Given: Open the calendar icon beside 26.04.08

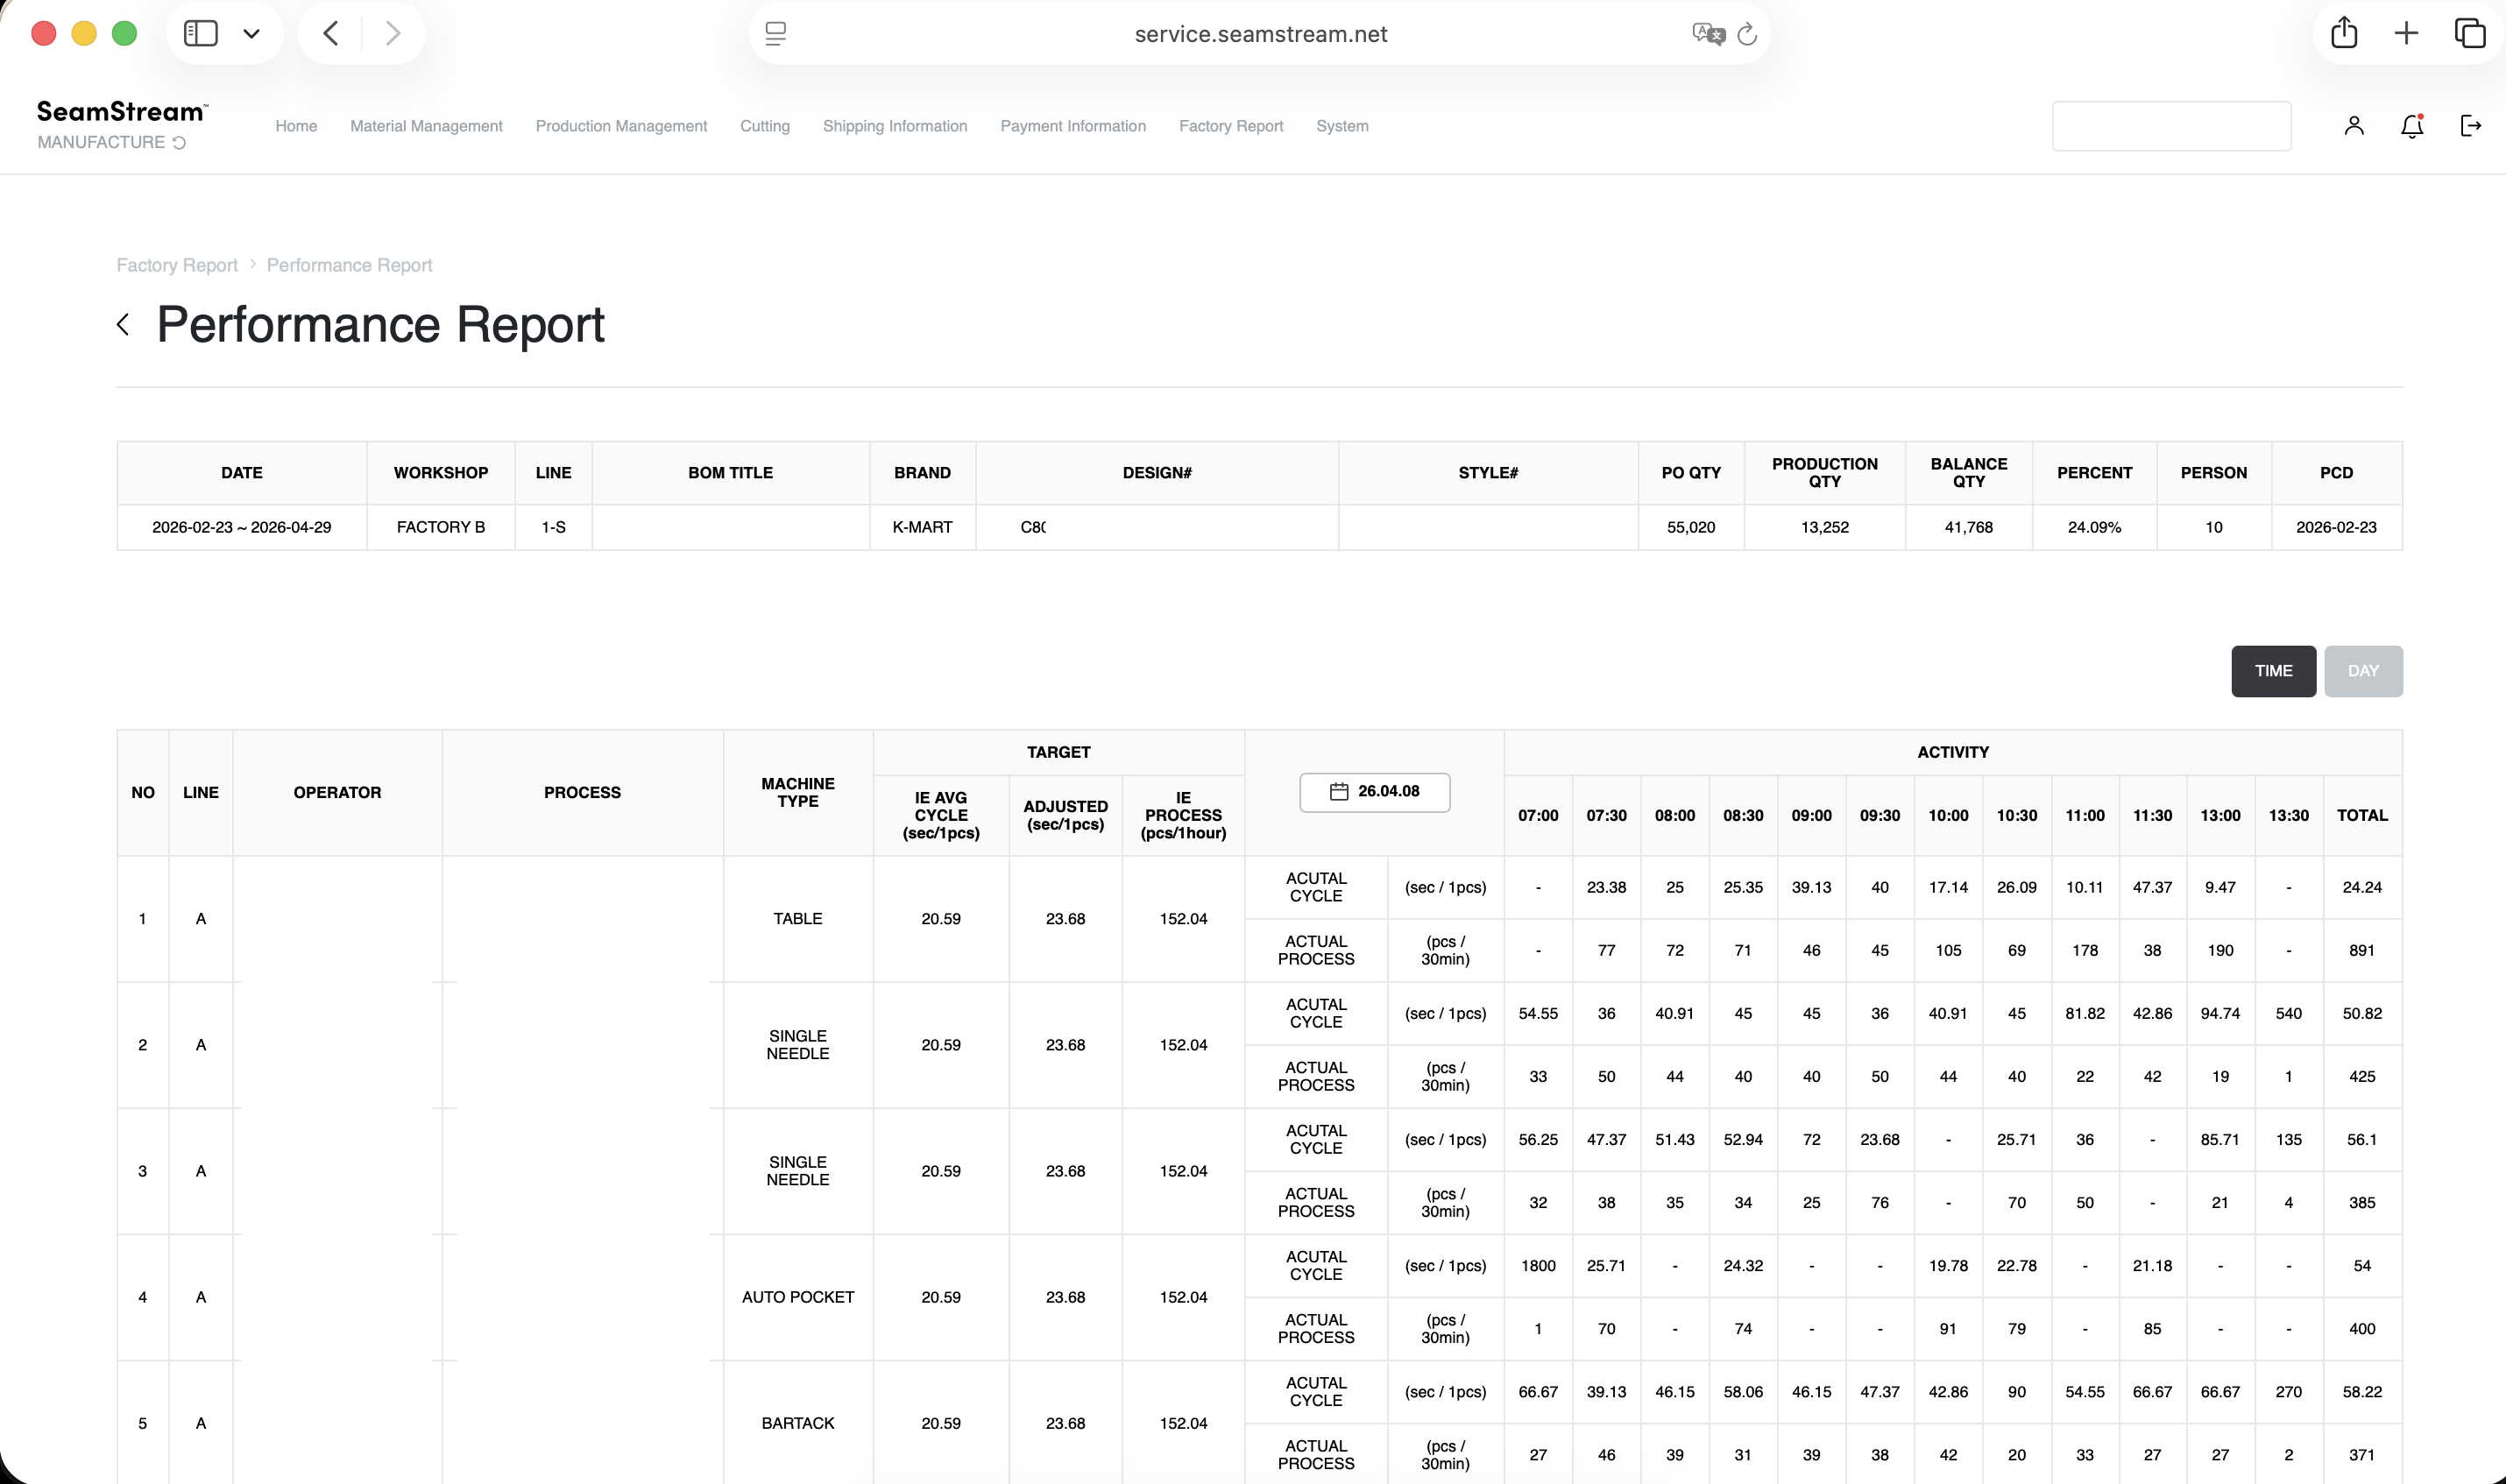Looking at the screenshot, I should [1340, 791].
